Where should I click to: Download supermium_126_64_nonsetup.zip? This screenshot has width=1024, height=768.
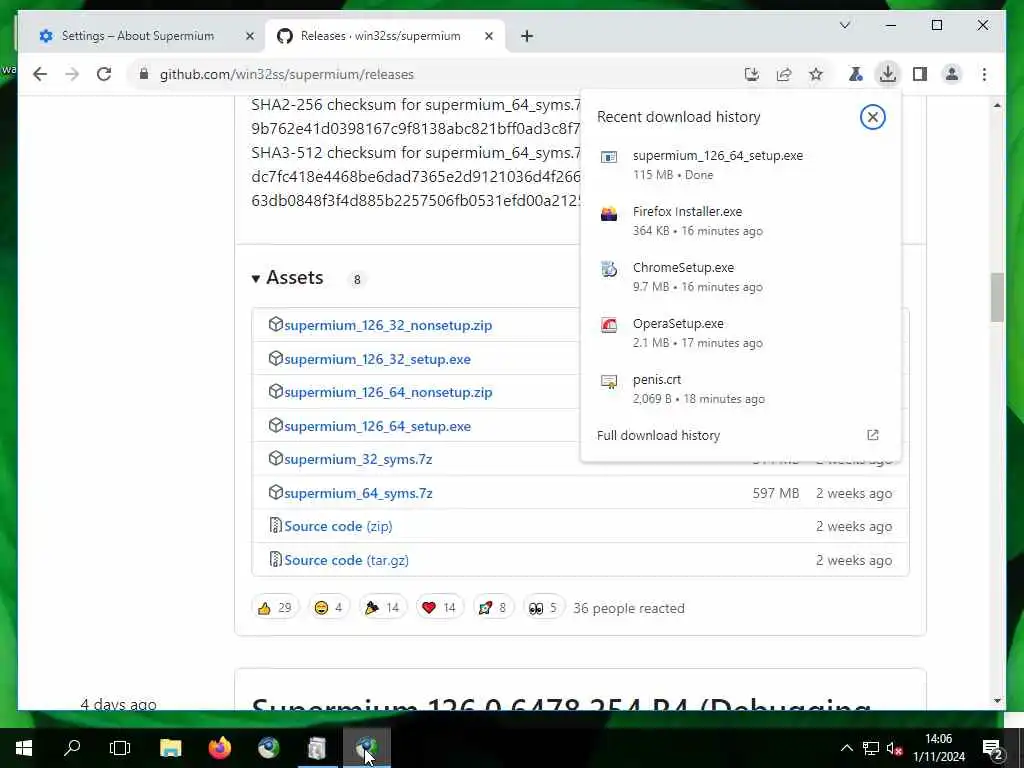pos(388,392)
